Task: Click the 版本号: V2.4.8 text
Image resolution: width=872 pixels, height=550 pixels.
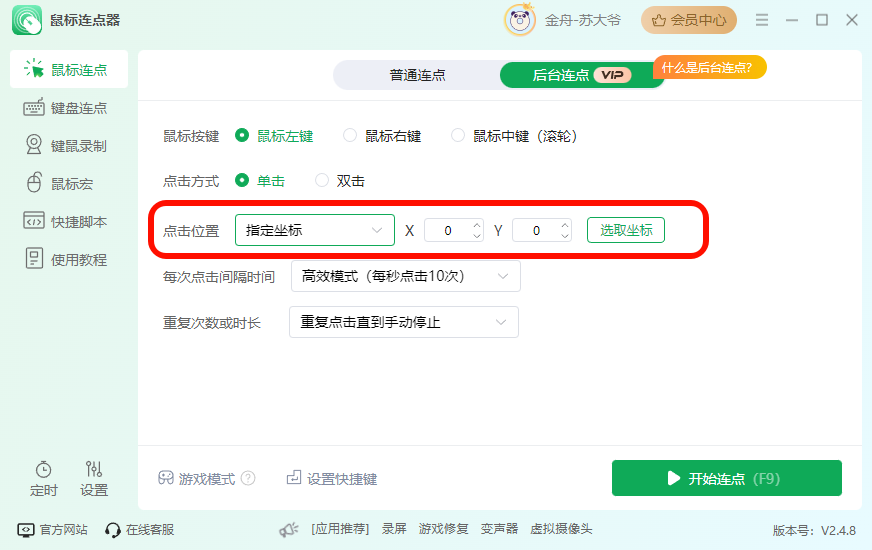Action: (x=814, y=531)
